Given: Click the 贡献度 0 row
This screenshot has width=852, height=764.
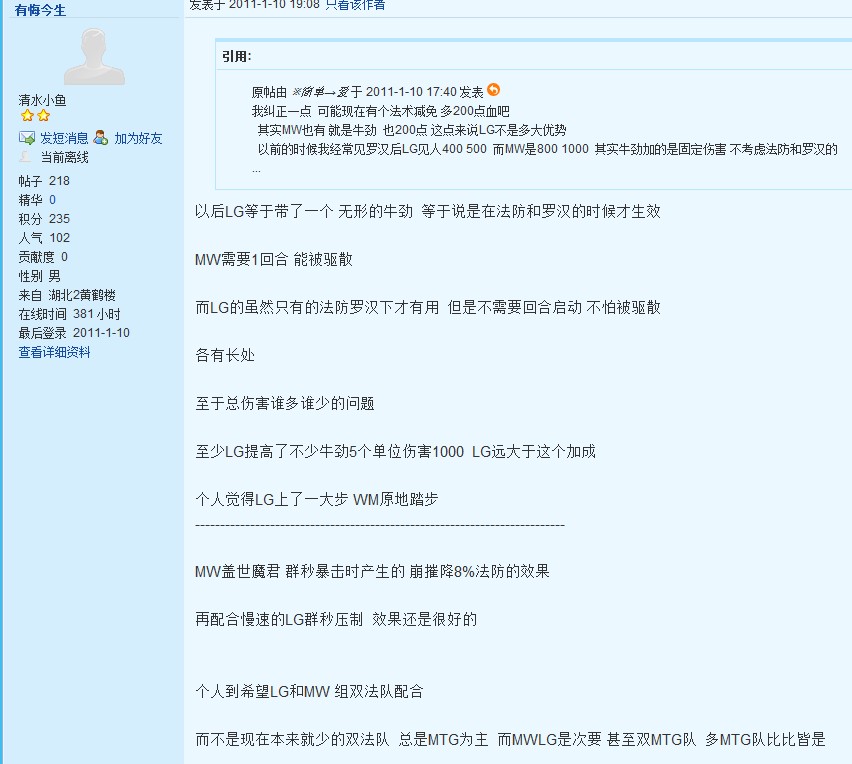Looking at the screenshot, I should coord(43,257).
